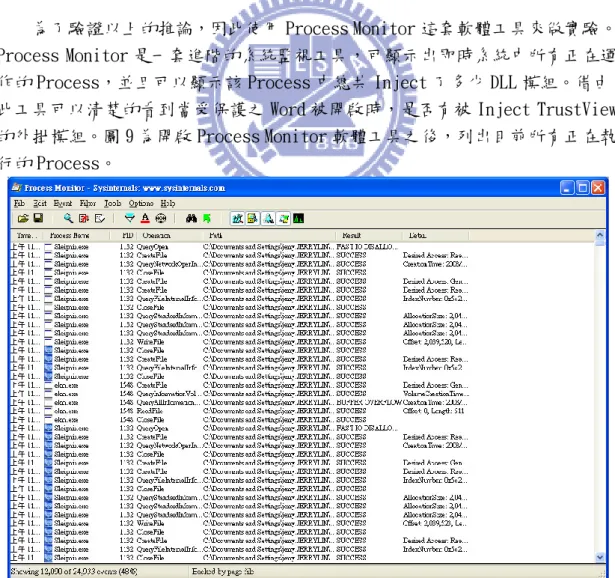
Task: Toggle Autoscroll toolbar icon
Action: pos(84,218)
